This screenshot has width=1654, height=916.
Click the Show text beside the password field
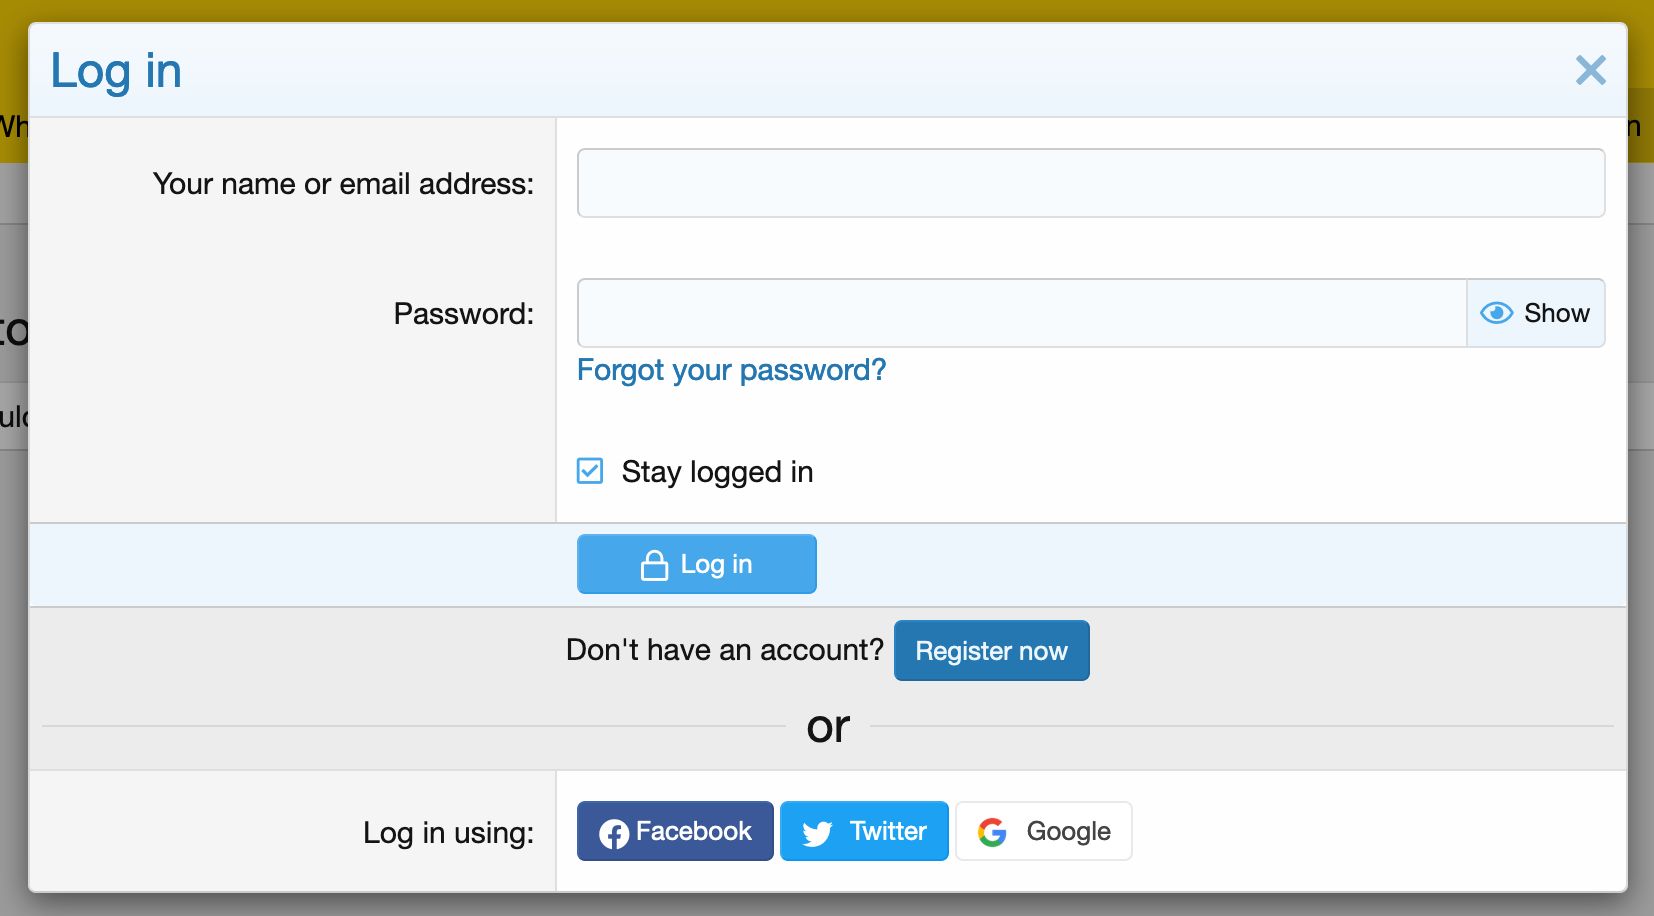coord(1557,313)
